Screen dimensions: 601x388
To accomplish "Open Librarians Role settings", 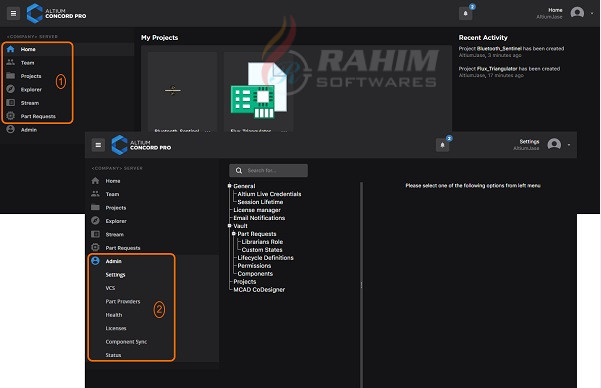I will (x=262, y=242).
